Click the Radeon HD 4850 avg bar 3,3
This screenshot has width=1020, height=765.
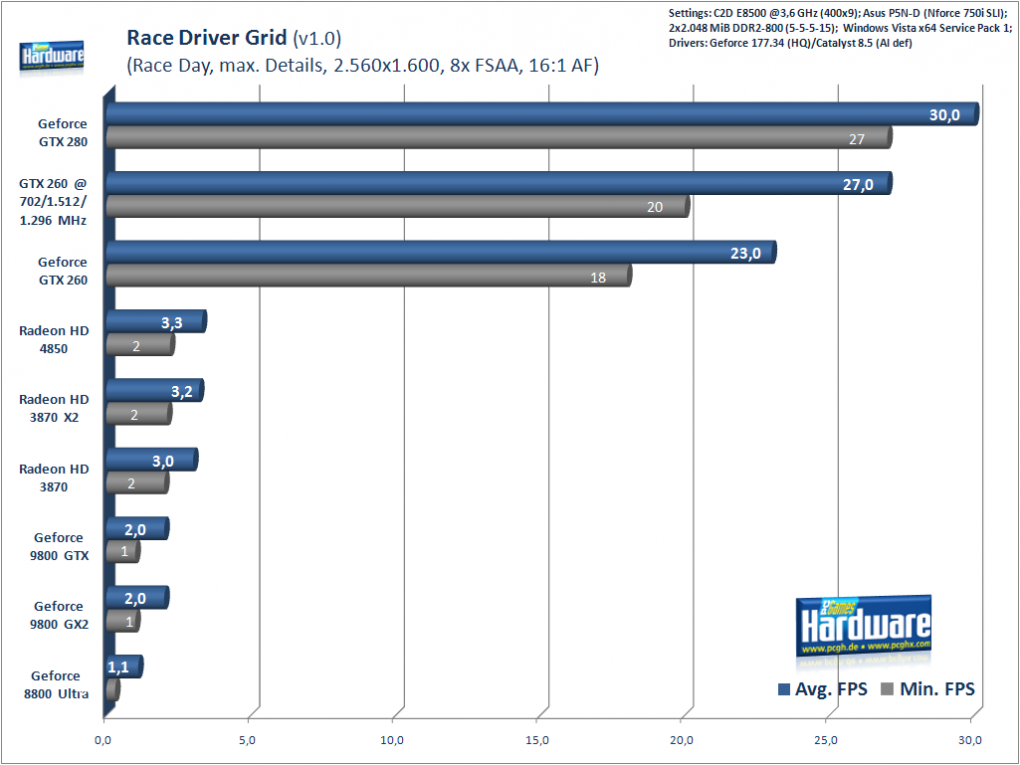click(x=156, y=321)
